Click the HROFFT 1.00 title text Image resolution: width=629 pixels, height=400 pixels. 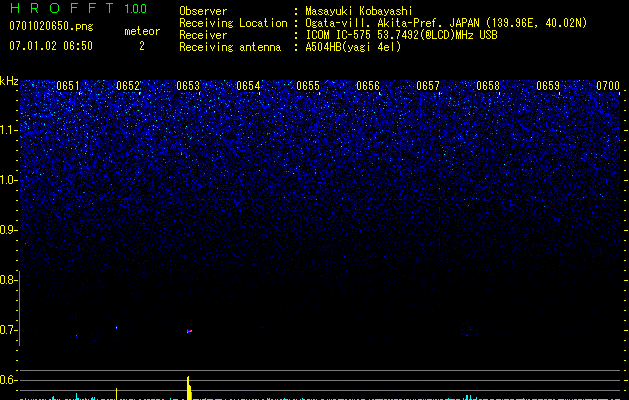pos(78,8)
